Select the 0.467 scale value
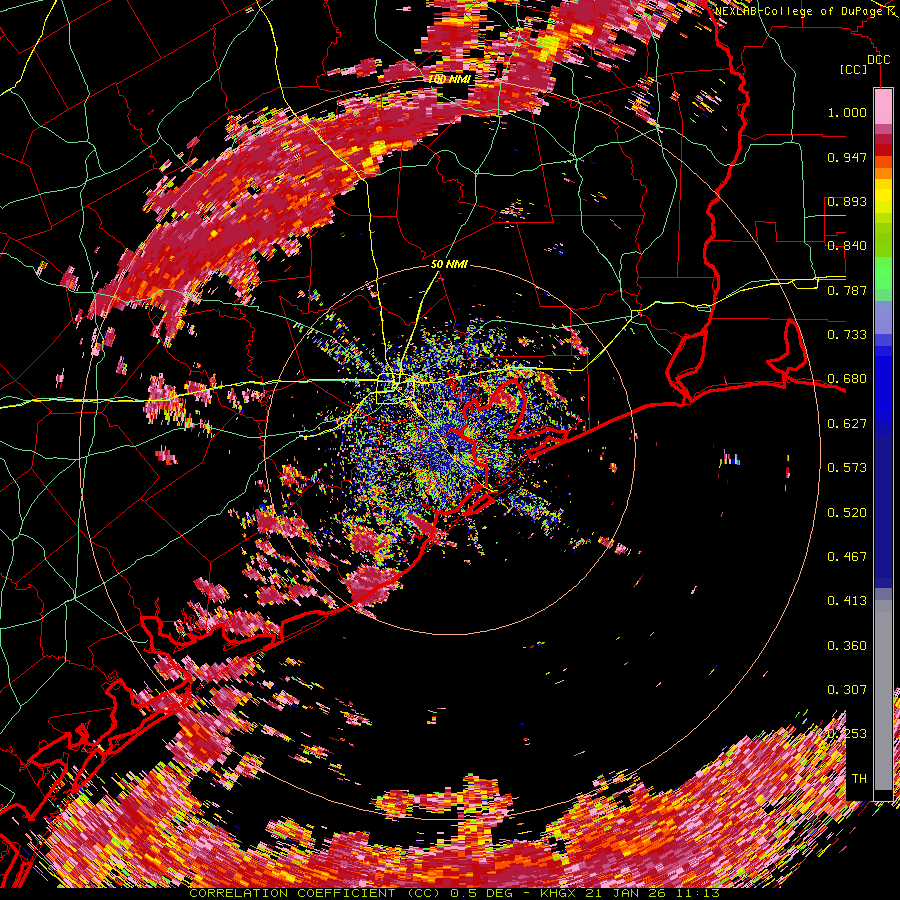This screenshot has width=900, height=900. pos(847,557)
